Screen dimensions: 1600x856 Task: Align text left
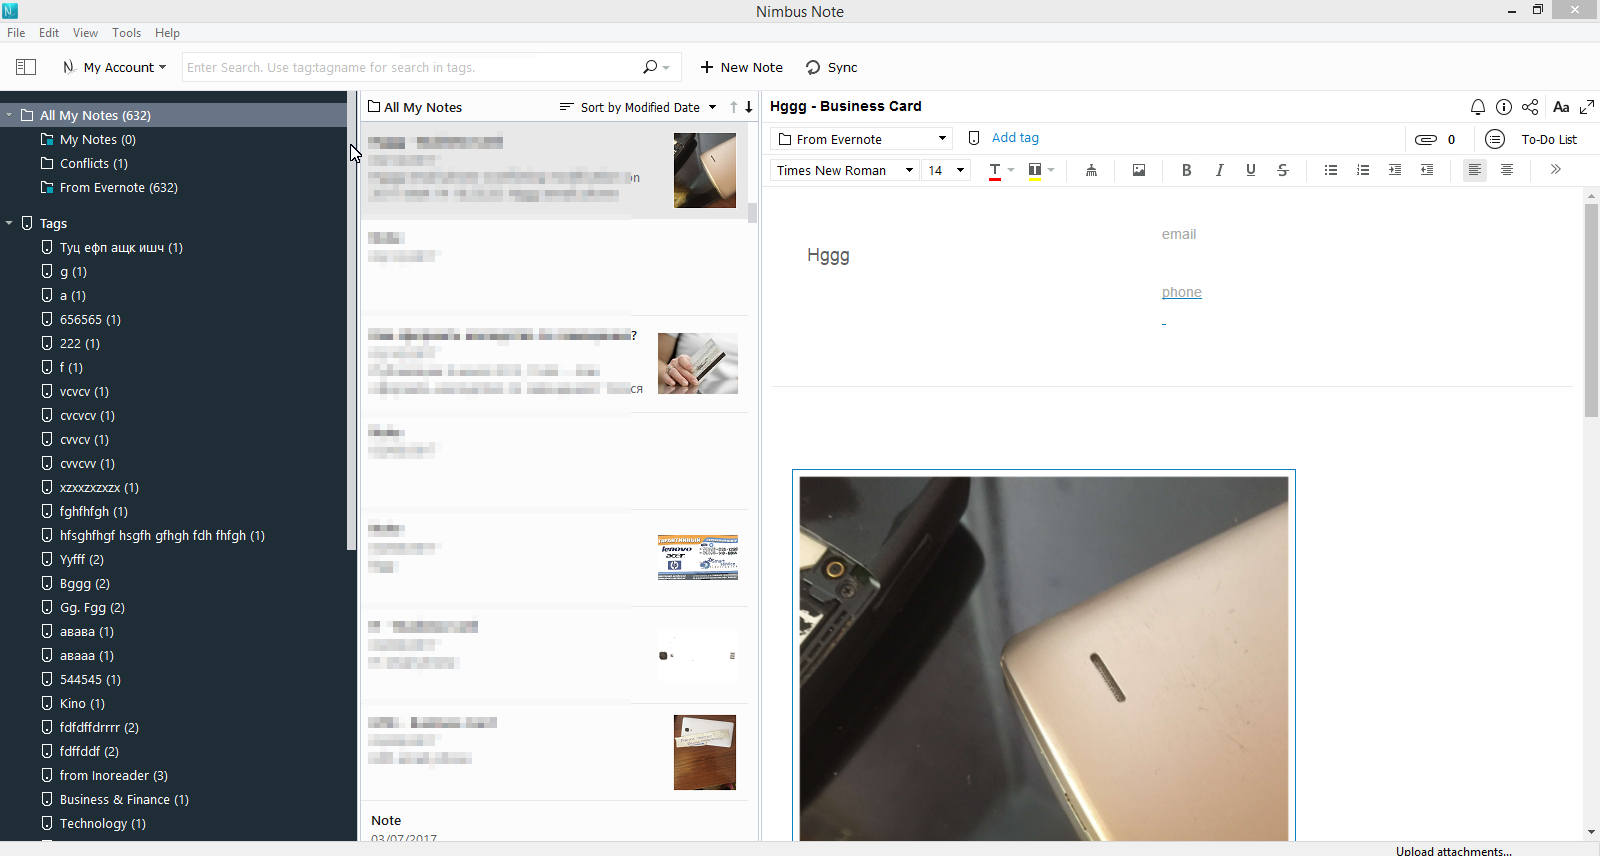pos(1475,170)
